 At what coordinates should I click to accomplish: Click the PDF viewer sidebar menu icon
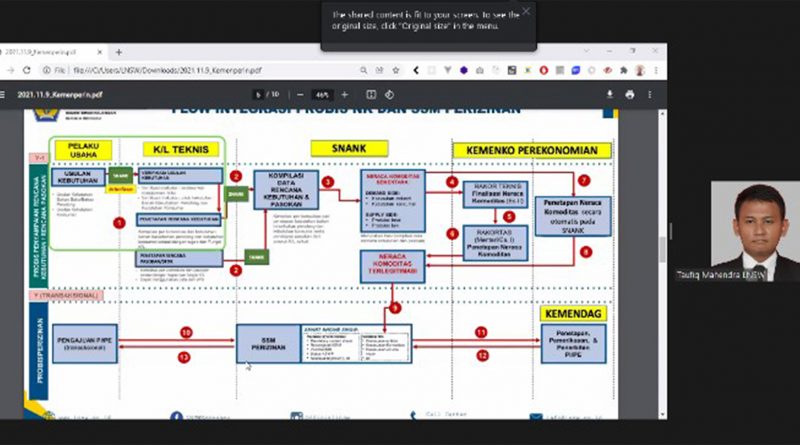click(x=7, y=94)
